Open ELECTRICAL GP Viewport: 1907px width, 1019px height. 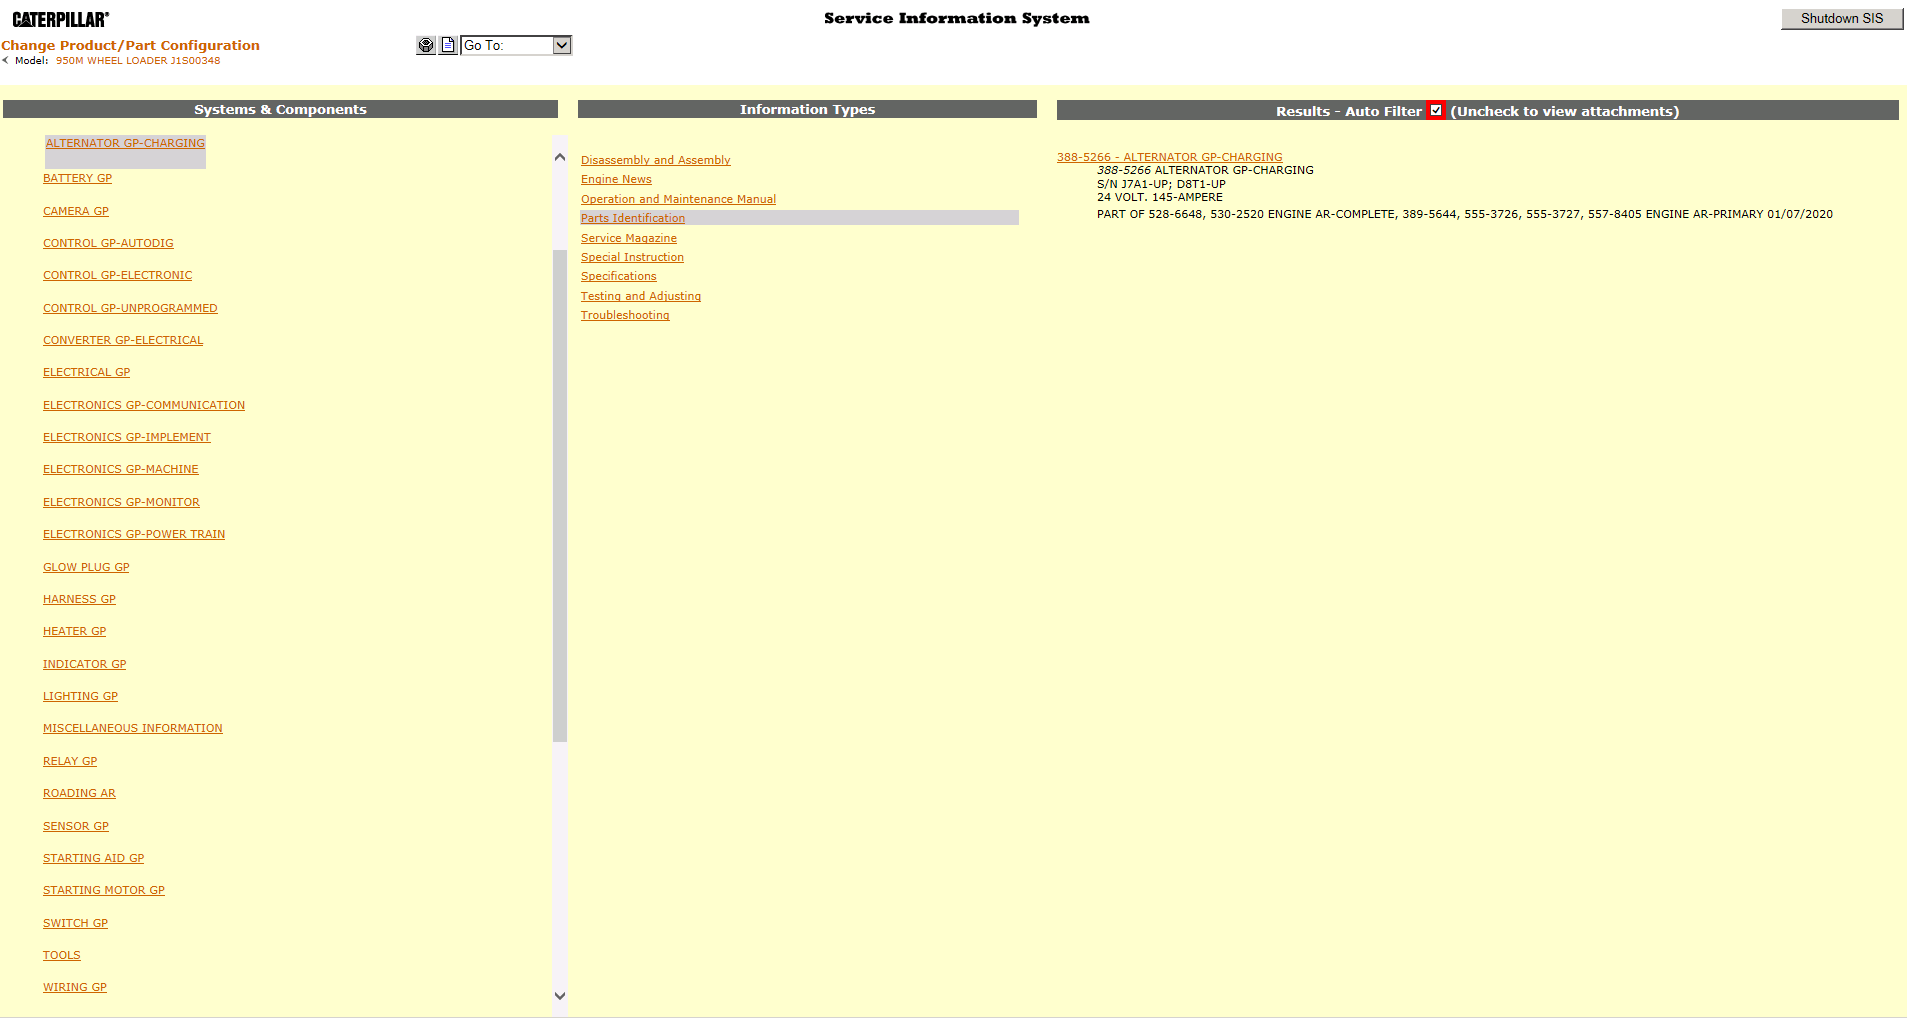pos(86,372)
